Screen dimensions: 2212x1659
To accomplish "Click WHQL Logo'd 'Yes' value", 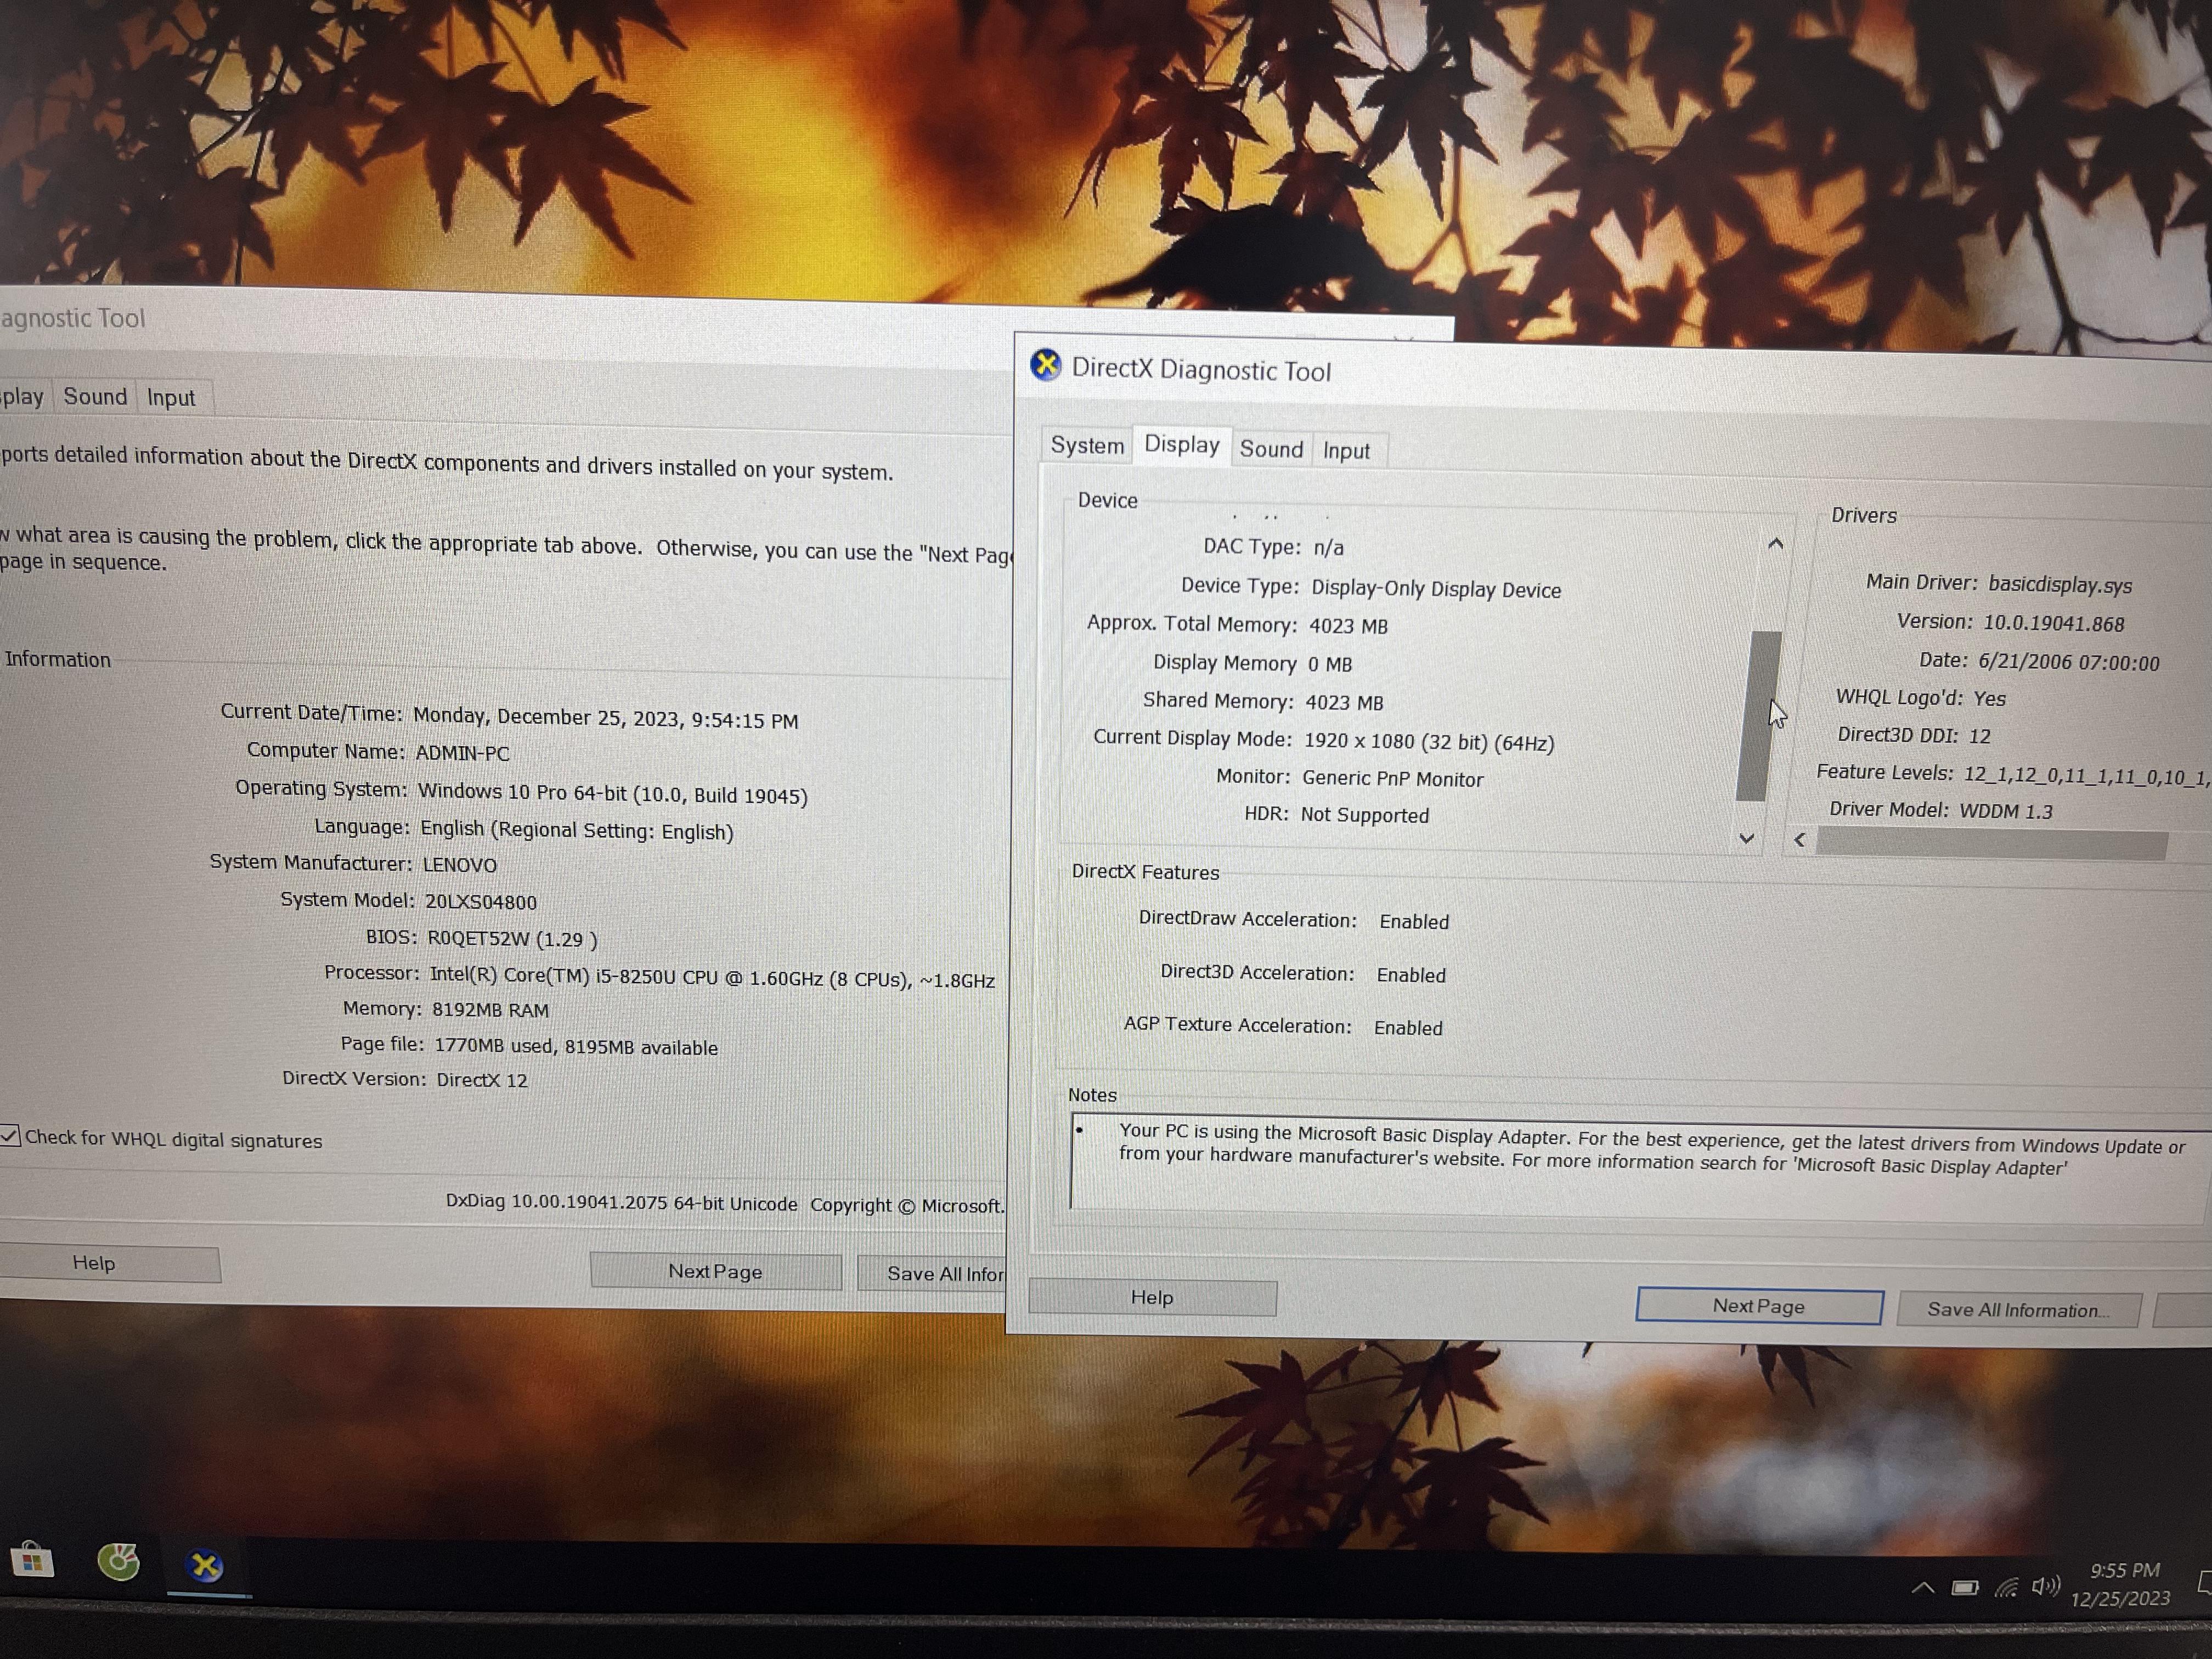I will pos(1989,699).
